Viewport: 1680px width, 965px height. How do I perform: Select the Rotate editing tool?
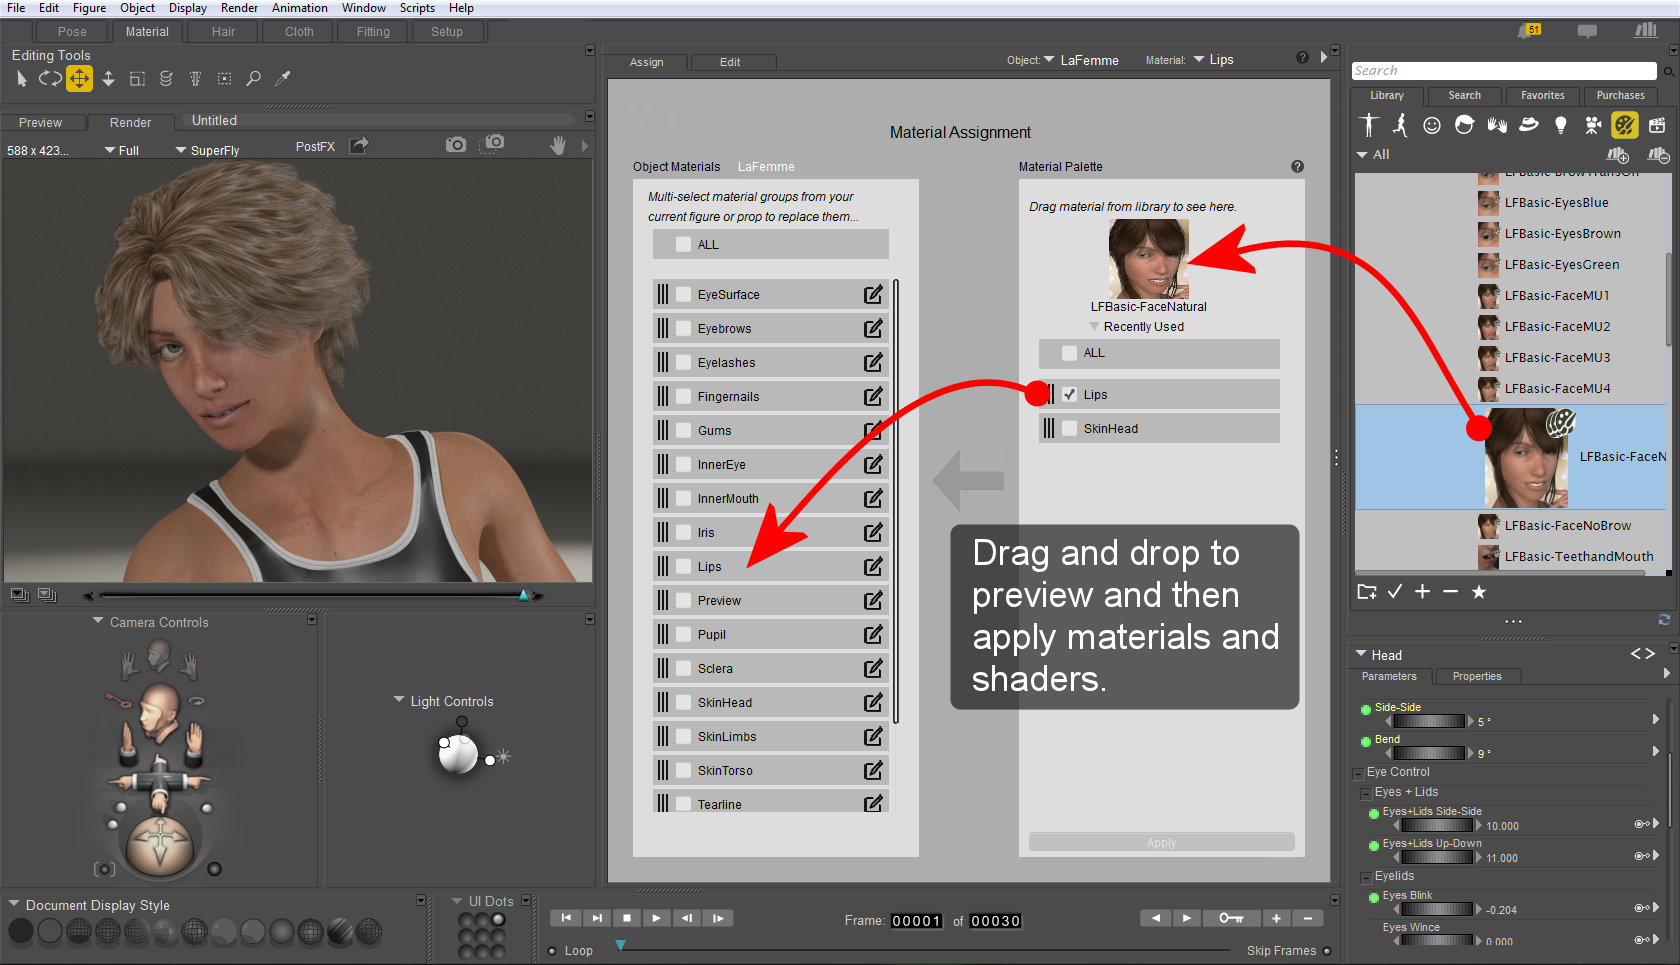point(50,78)
